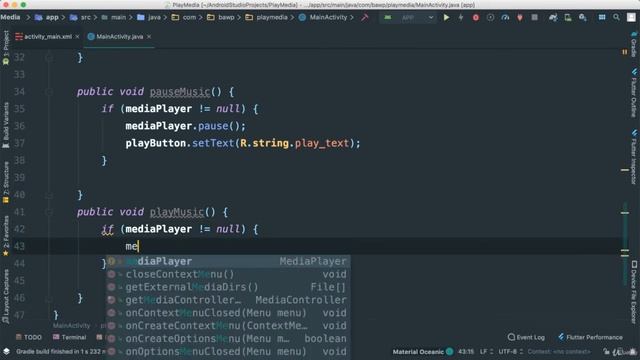Click the hammer Make Project icon

pos(364,18)
